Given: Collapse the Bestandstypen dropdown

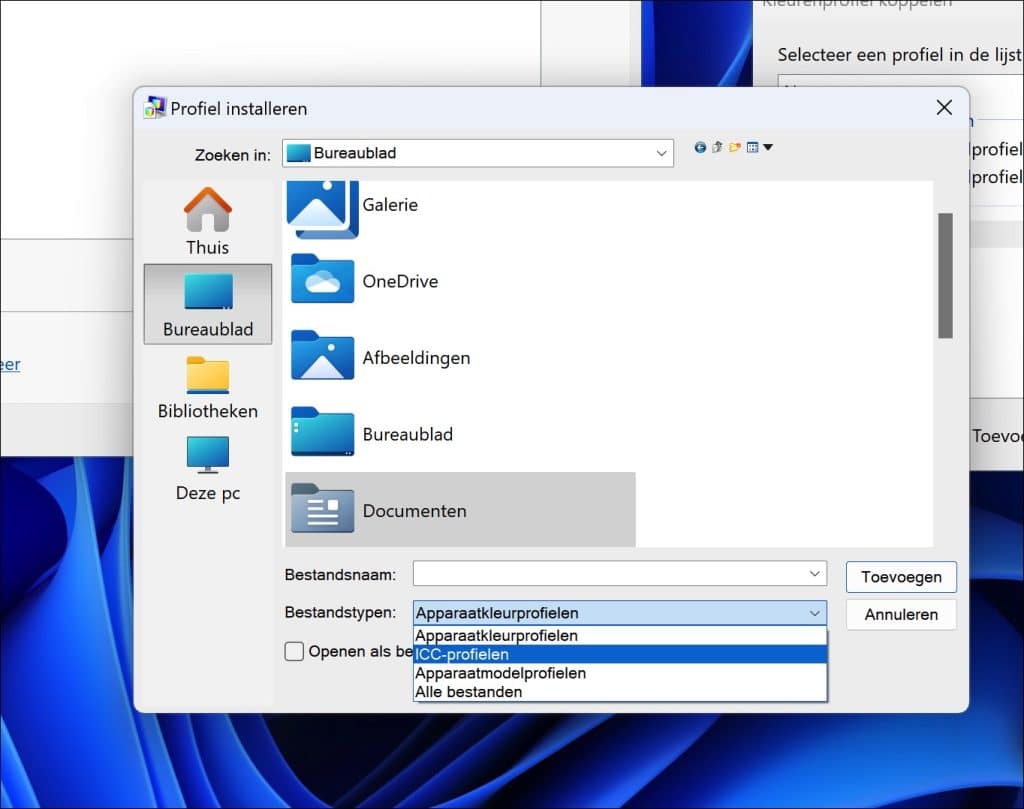Looking at the screenshot, I should click(814, 613).
